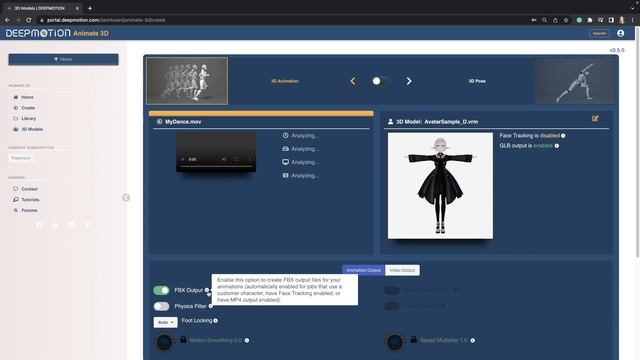Click the 3D Pose label
640x360 pixels.
click(x=477, y=81)
